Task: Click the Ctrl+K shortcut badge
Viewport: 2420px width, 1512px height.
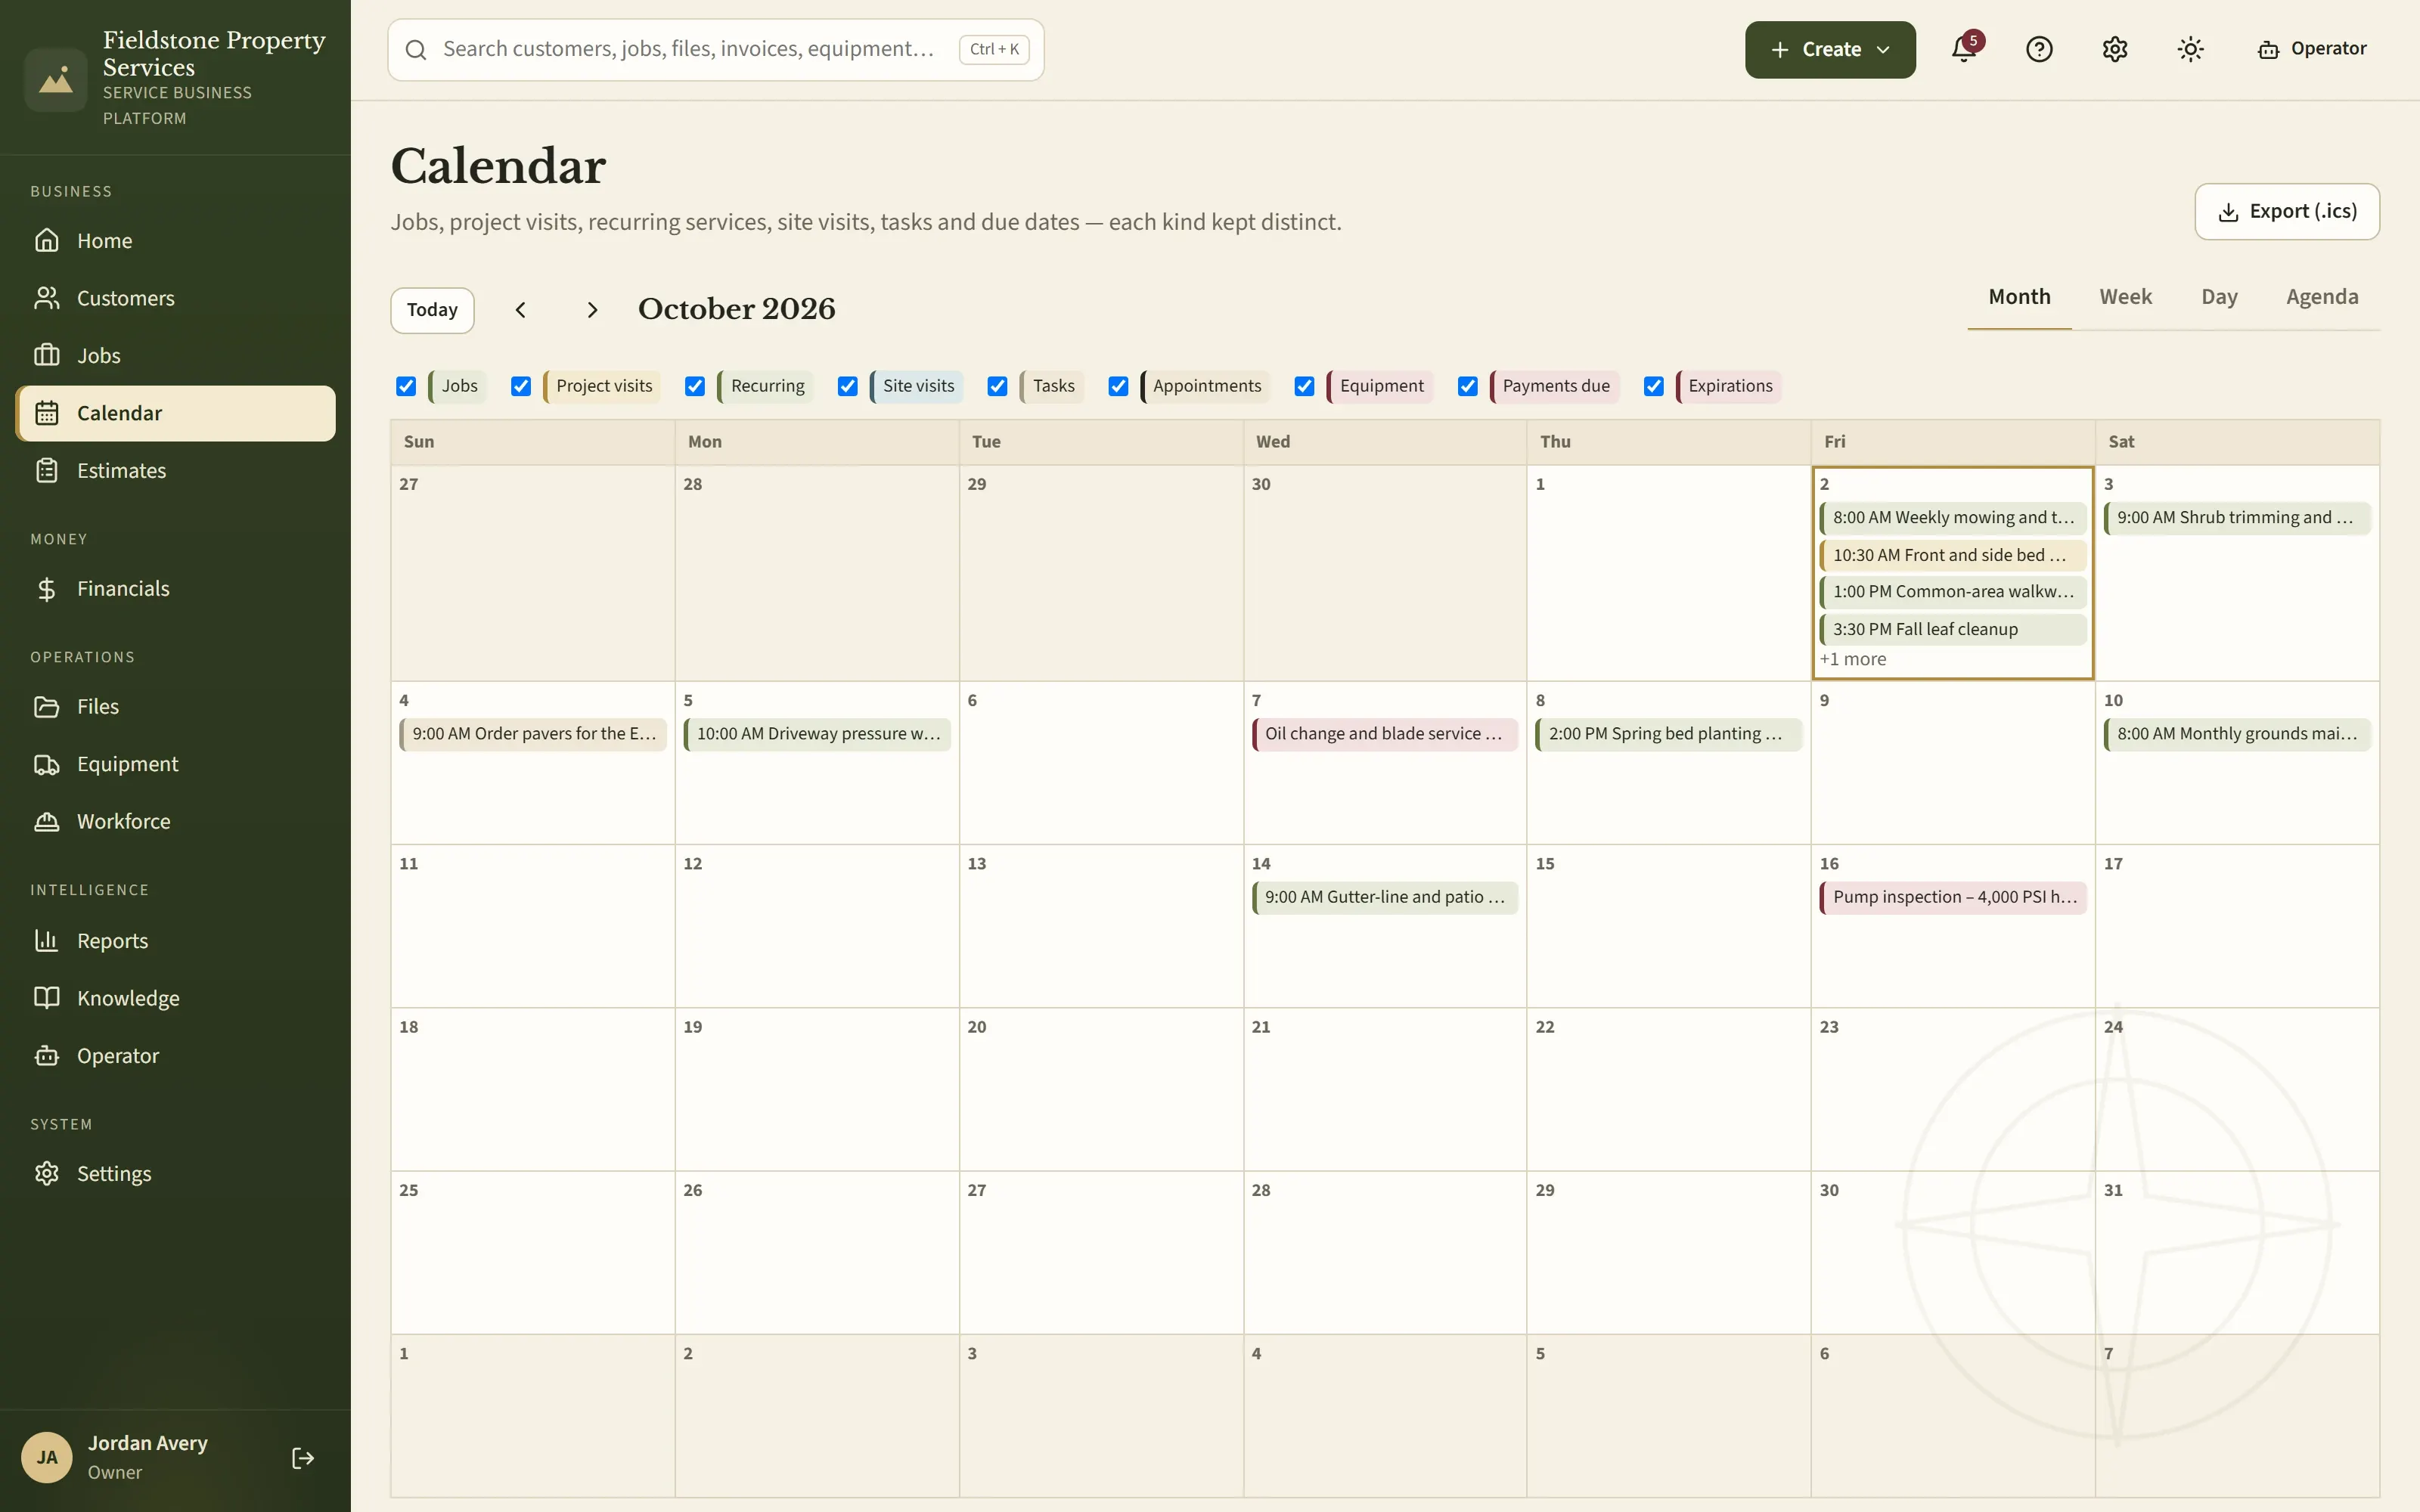Action: coord(994,49)
